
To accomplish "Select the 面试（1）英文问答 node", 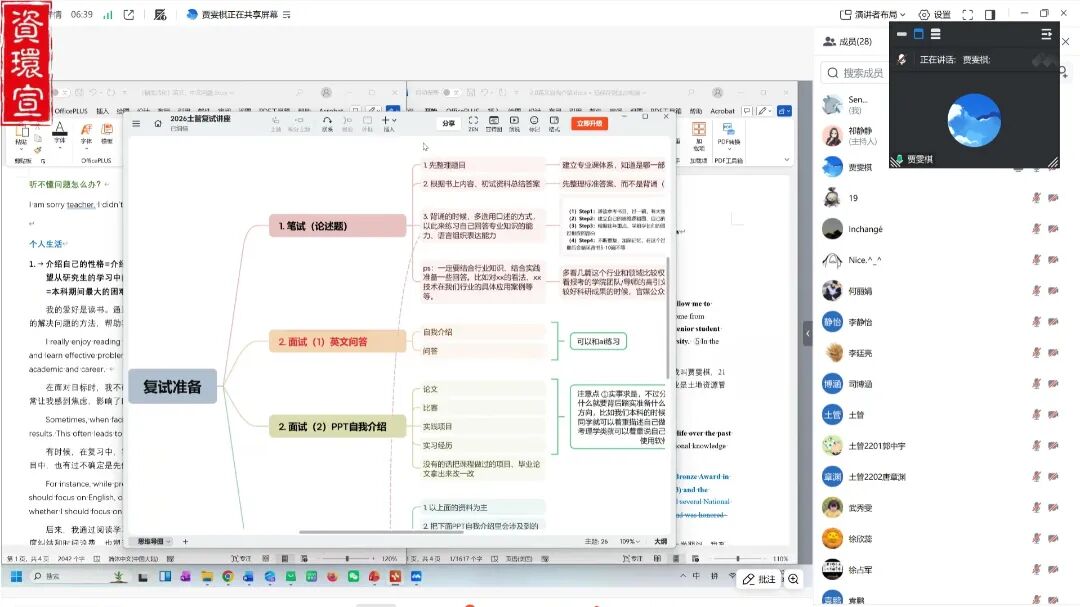I will click(337, 342).
